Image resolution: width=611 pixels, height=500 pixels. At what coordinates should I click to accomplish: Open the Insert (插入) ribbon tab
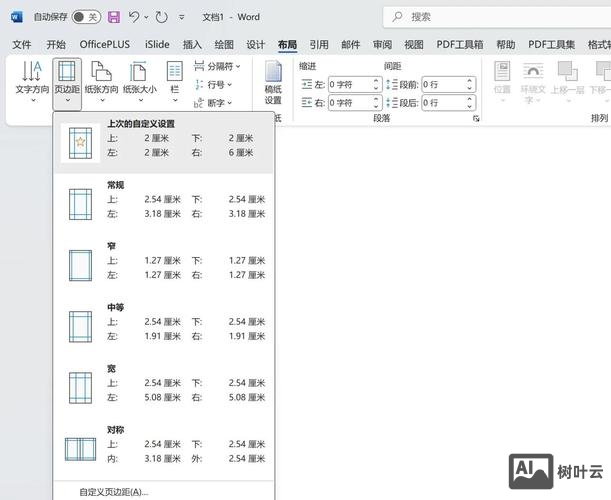[x=192, y=44]
